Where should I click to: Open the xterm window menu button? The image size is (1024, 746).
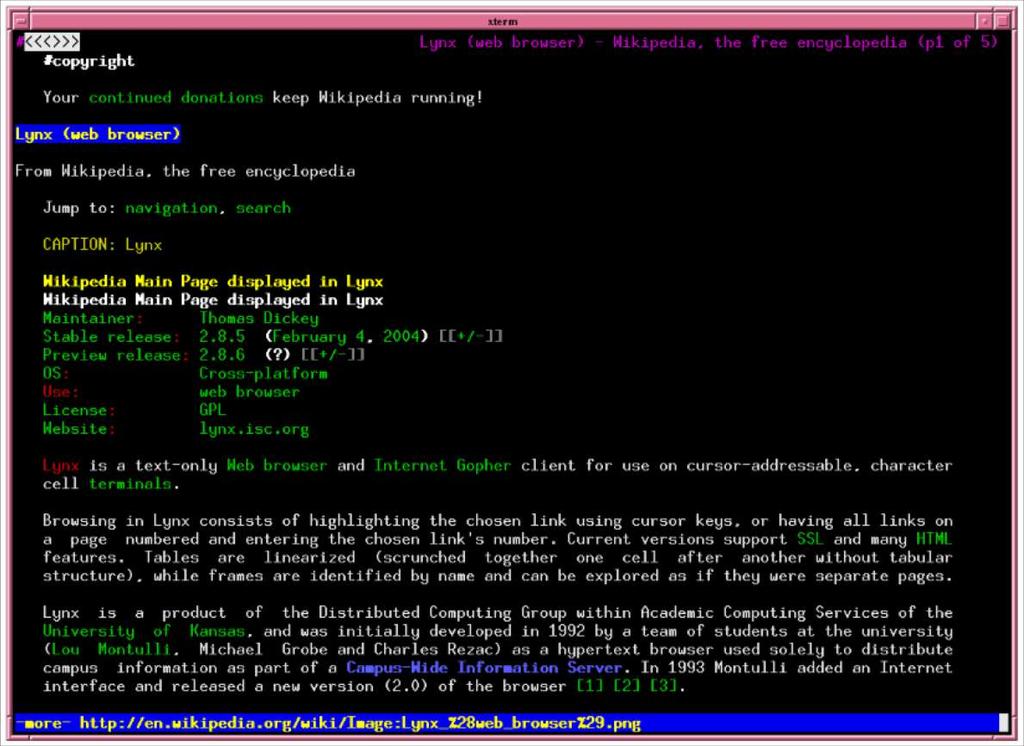click(x=22, y=22)
